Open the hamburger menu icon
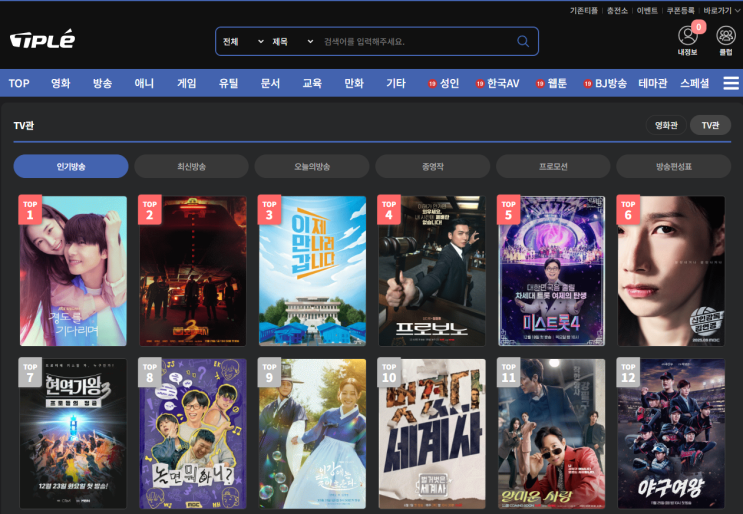743x514 pixels. click(731, 83)
